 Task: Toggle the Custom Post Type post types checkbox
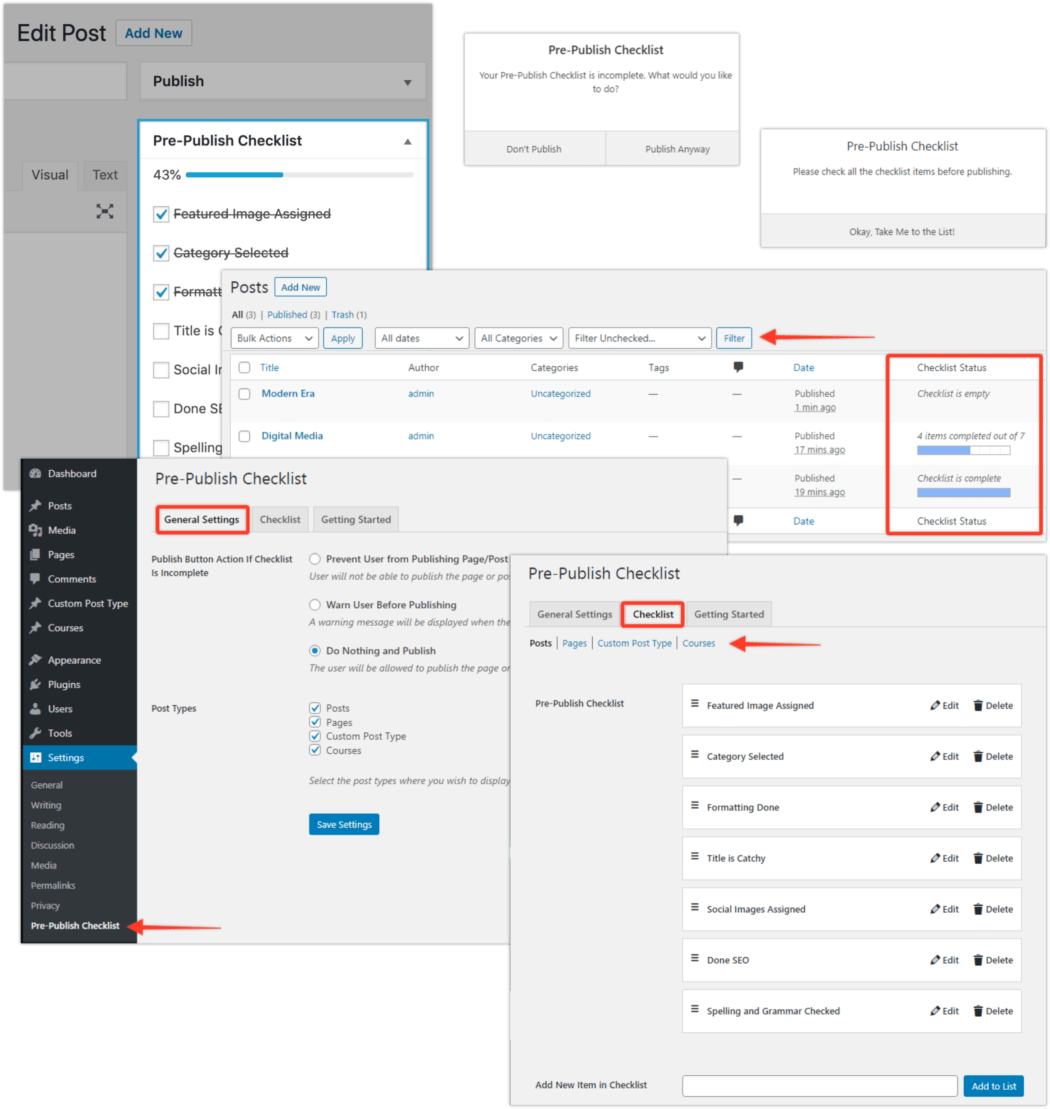coord(315,736)
